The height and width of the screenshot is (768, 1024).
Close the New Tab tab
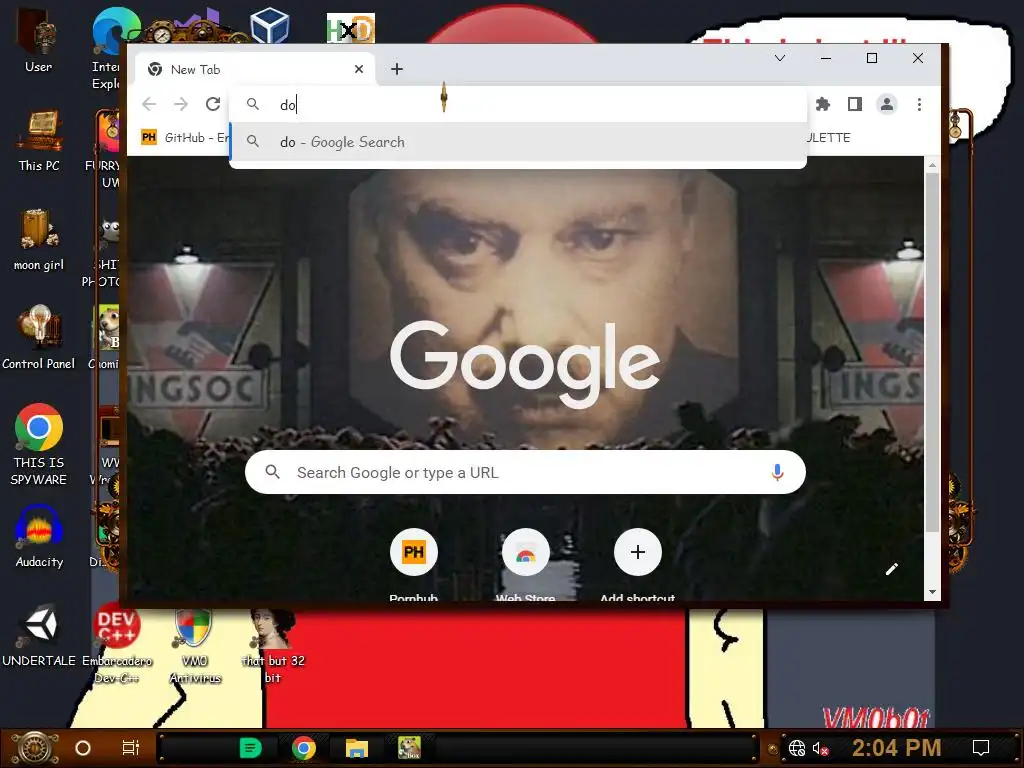(359, 69)
